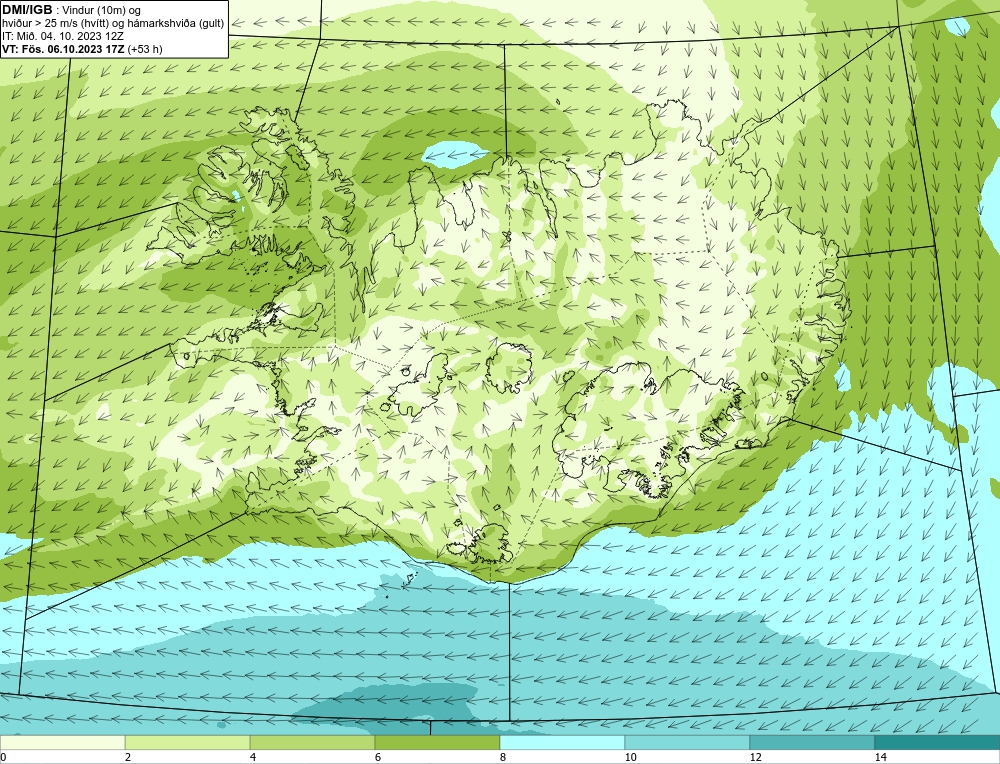
Task: Click the darkest teal legend swatch above 14
Action: (x=938, y=742)
